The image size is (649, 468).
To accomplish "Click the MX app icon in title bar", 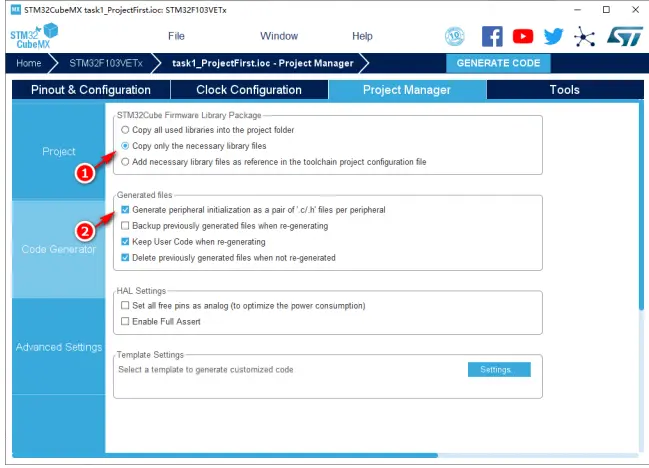I will 16,9.
